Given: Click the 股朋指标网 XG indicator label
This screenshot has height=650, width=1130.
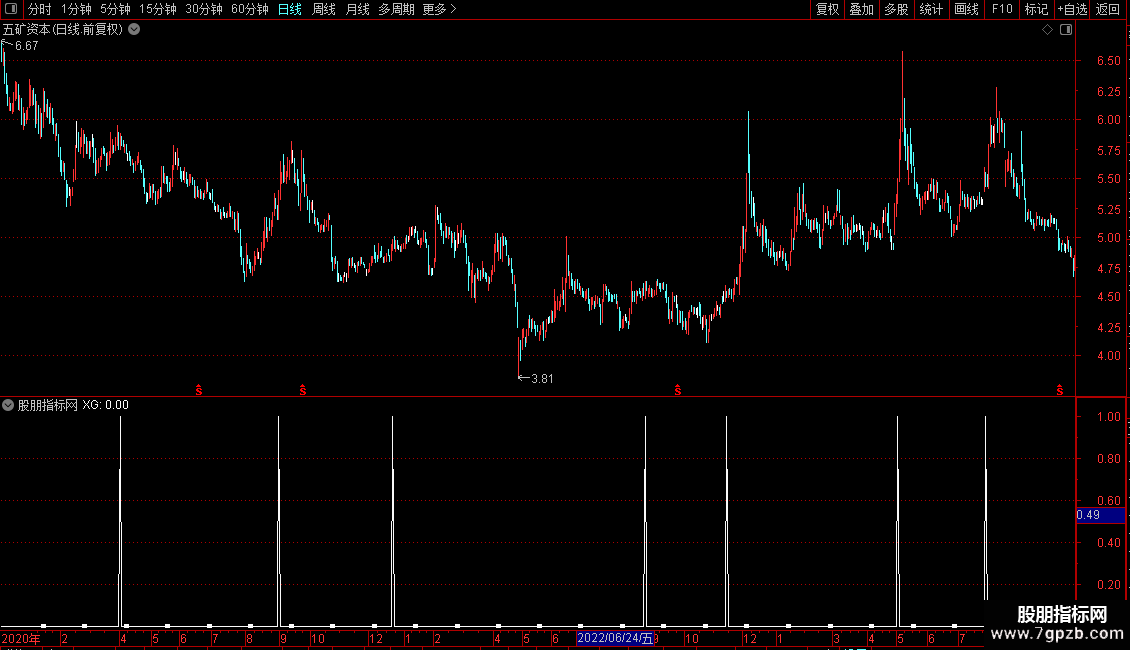Looking at the screenshot, I should click(73, 405).
